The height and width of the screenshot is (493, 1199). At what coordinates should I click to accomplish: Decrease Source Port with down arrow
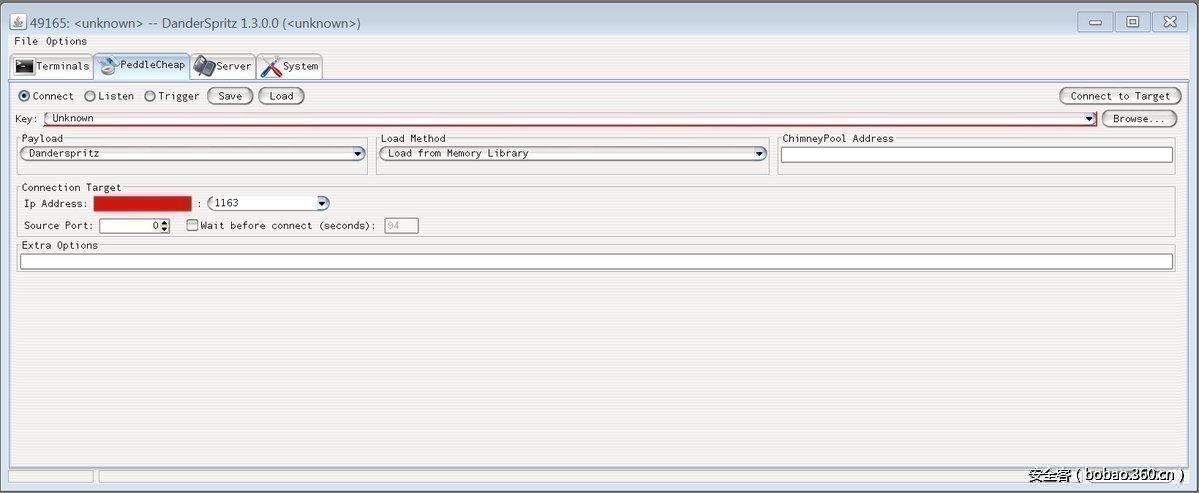pos(165,229)
